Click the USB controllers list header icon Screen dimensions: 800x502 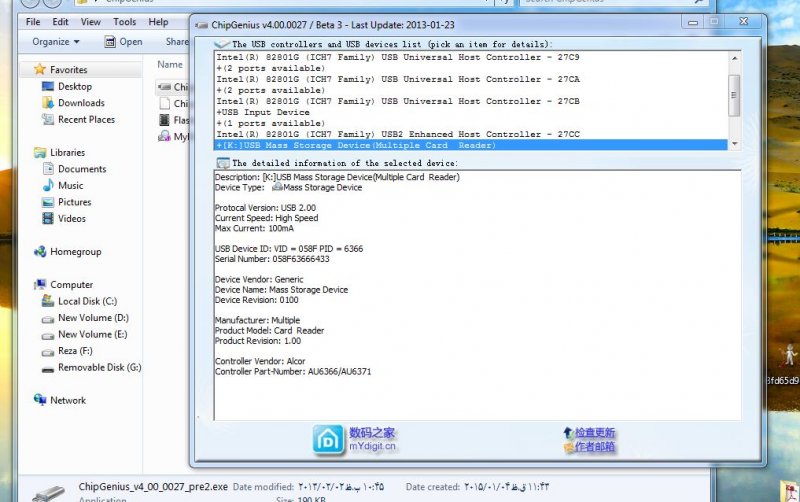click(222, 44)
